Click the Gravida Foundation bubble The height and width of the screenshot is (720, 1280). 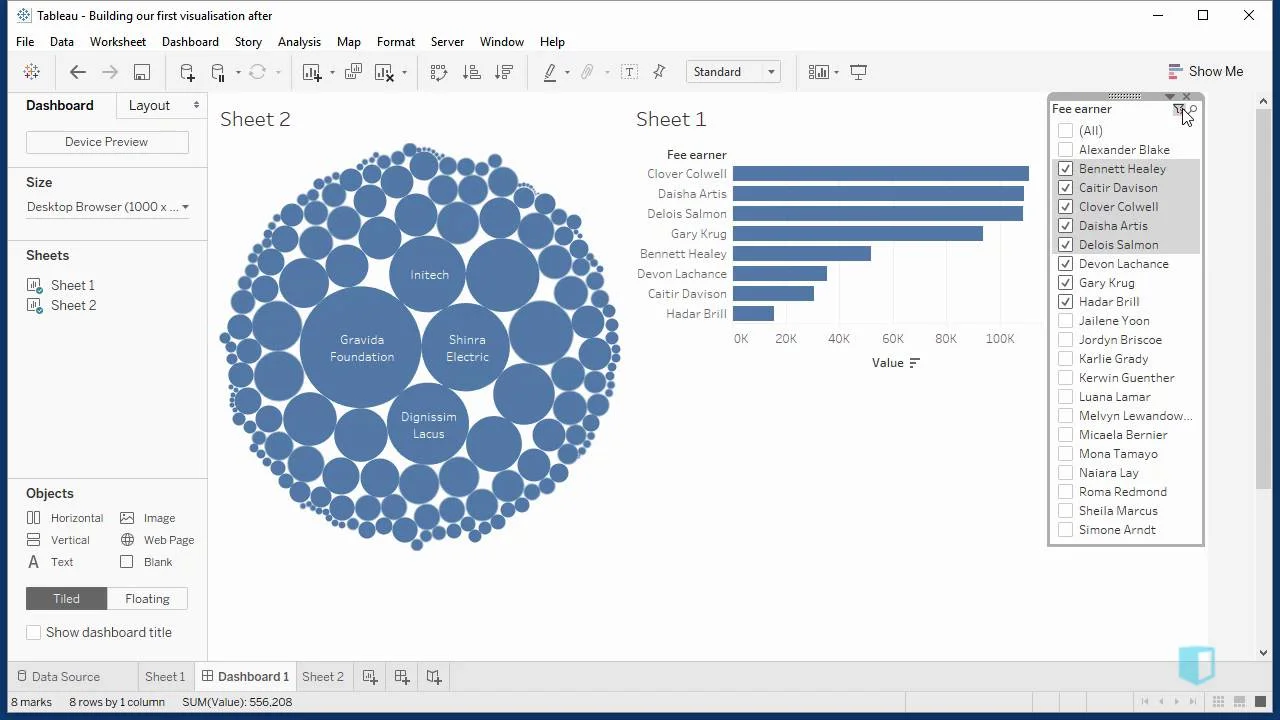click(x=361, y=348)
